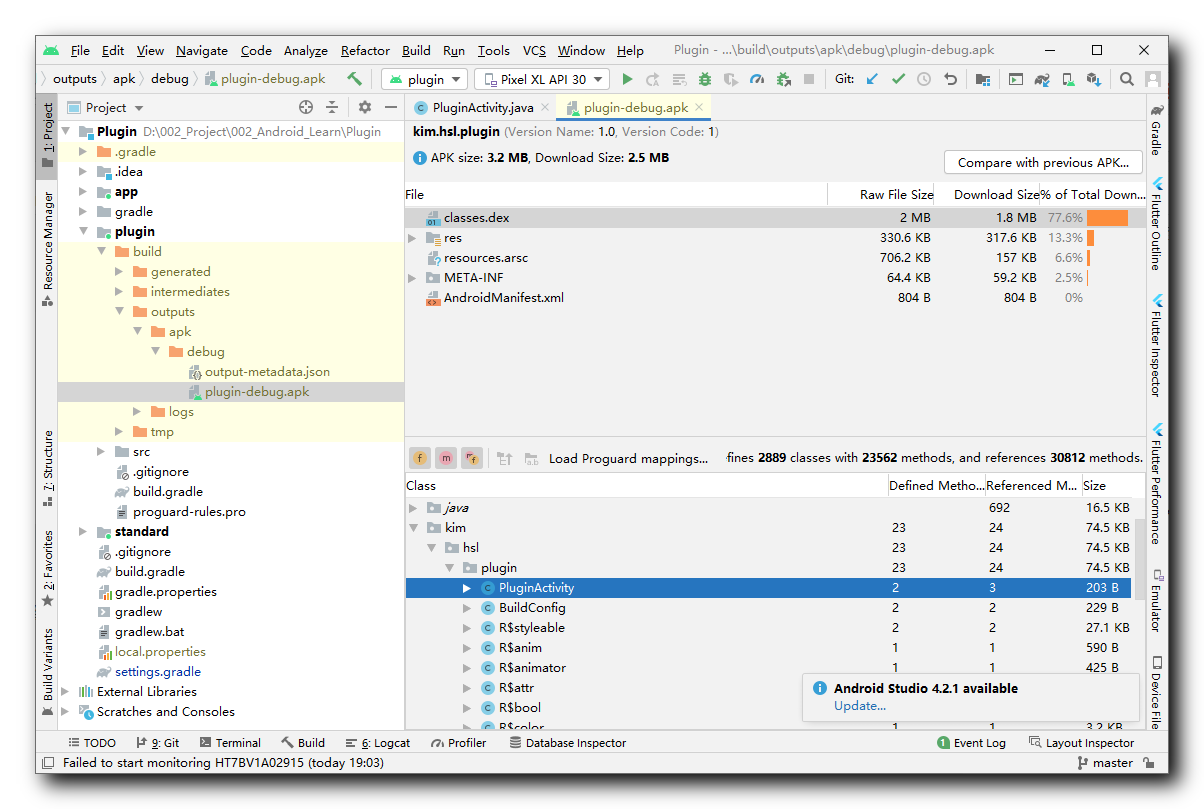Viewport: 1204px width, 809px height.
Task: Open the Gradle side panel
Action: [1157, 129]
